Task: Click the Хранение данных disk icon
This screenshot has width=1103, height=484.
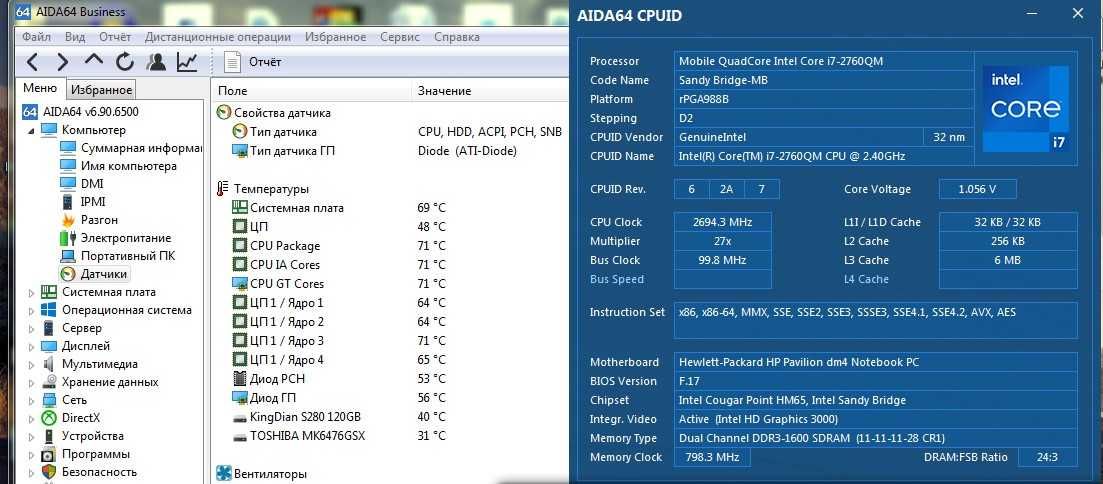Action: [49, 382]
